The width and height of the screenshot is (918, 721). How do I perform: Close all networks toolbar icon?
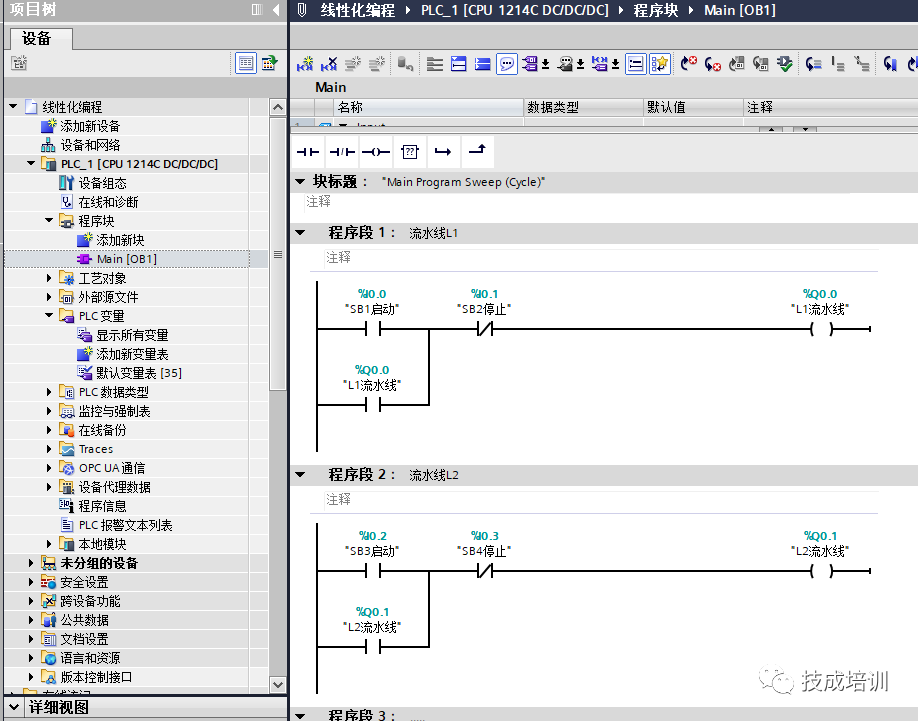click(482, 63)
